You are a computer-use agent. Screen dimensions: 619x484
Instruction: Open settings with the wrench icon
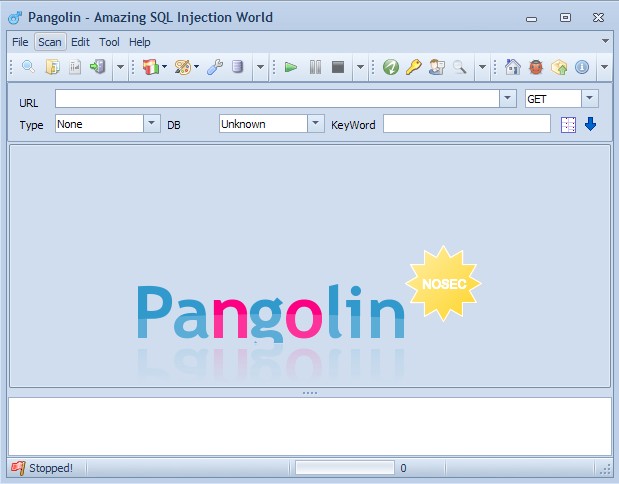215,67
